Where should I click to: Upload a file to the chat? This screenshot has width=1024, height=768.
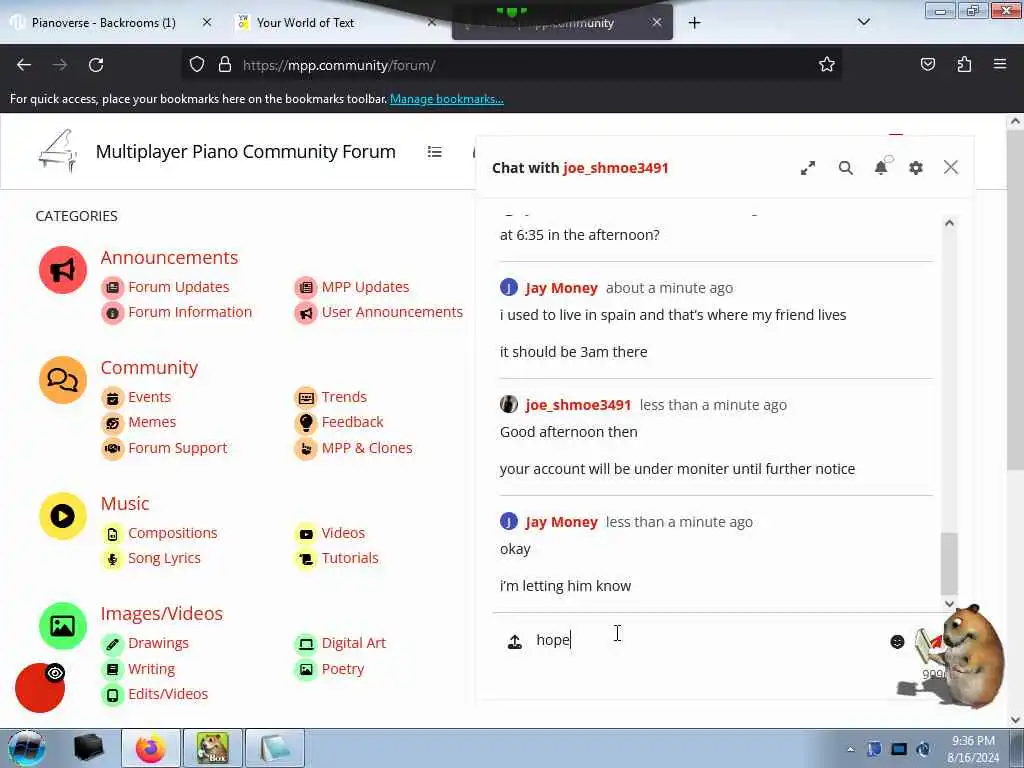click(x=515, y=641)
